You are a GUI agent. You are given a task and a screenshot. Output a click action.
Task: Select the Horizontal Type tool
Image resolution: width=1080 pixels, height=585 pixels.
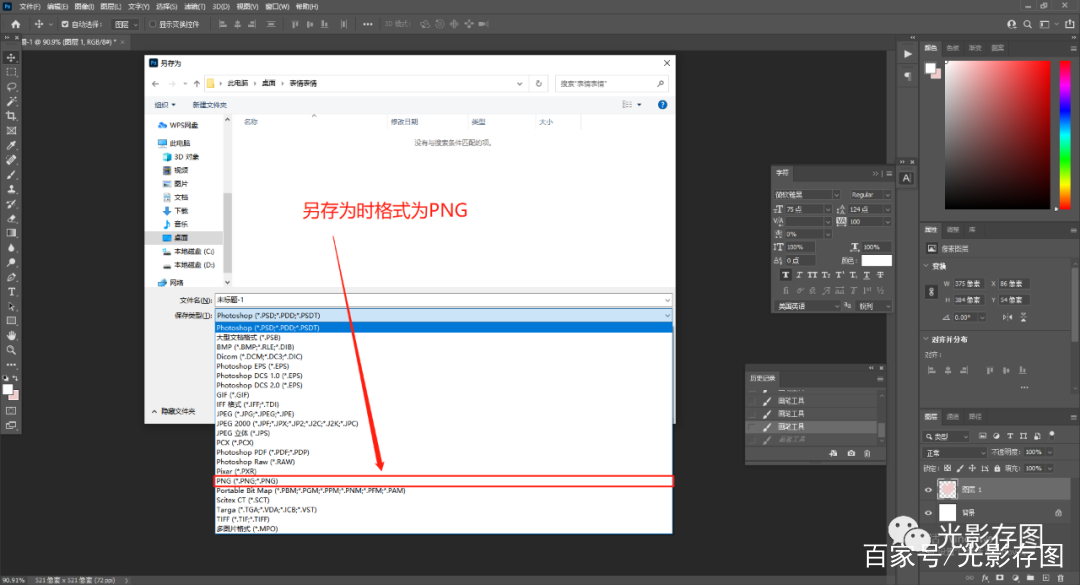point(11,291)
